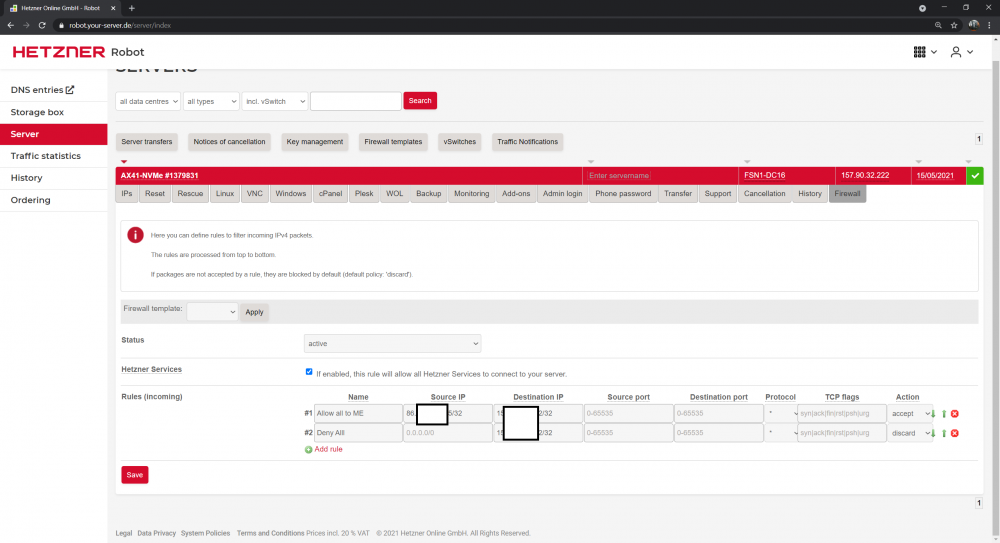
Task: Close the Hetzner Online GmbH browser tab
Action: (113, 8)
